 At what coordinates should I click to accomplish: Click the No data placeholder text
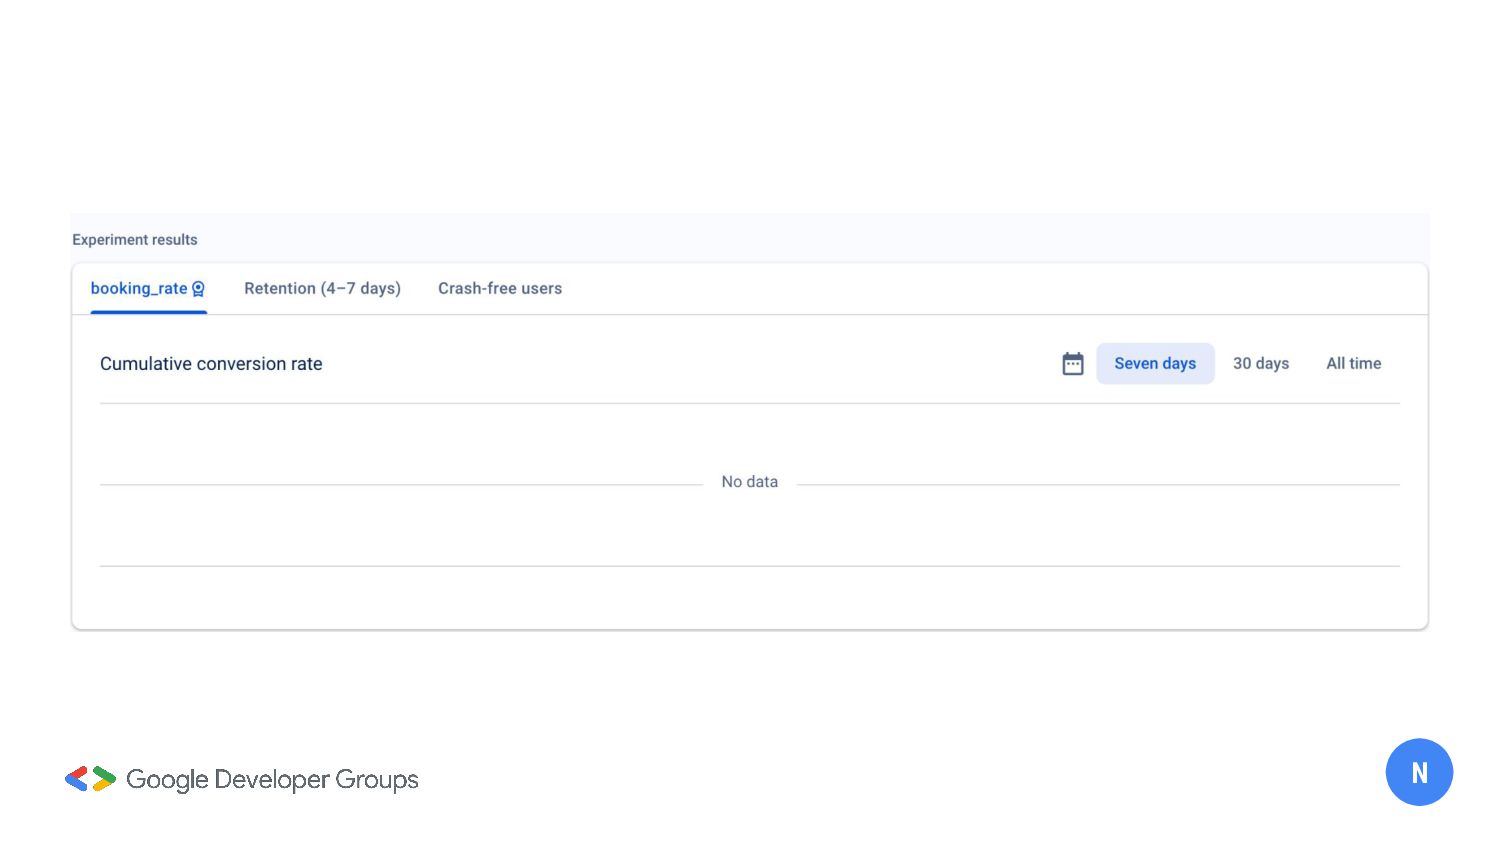point(749,482)
